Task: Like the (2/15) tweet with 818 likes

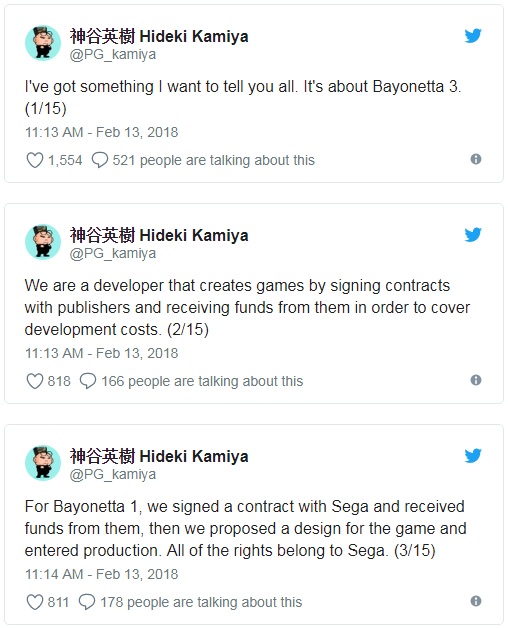Action: click(x=34, y=381)
